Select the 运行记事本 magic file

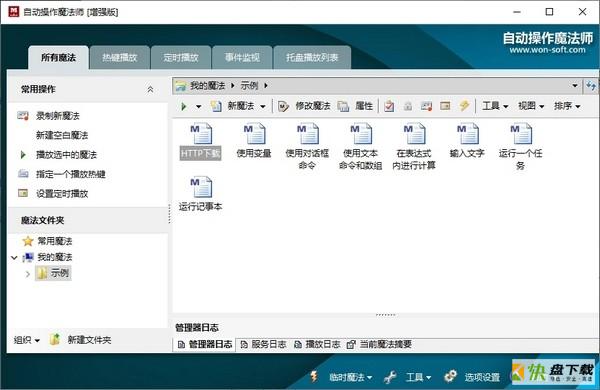tap(201, 194)
